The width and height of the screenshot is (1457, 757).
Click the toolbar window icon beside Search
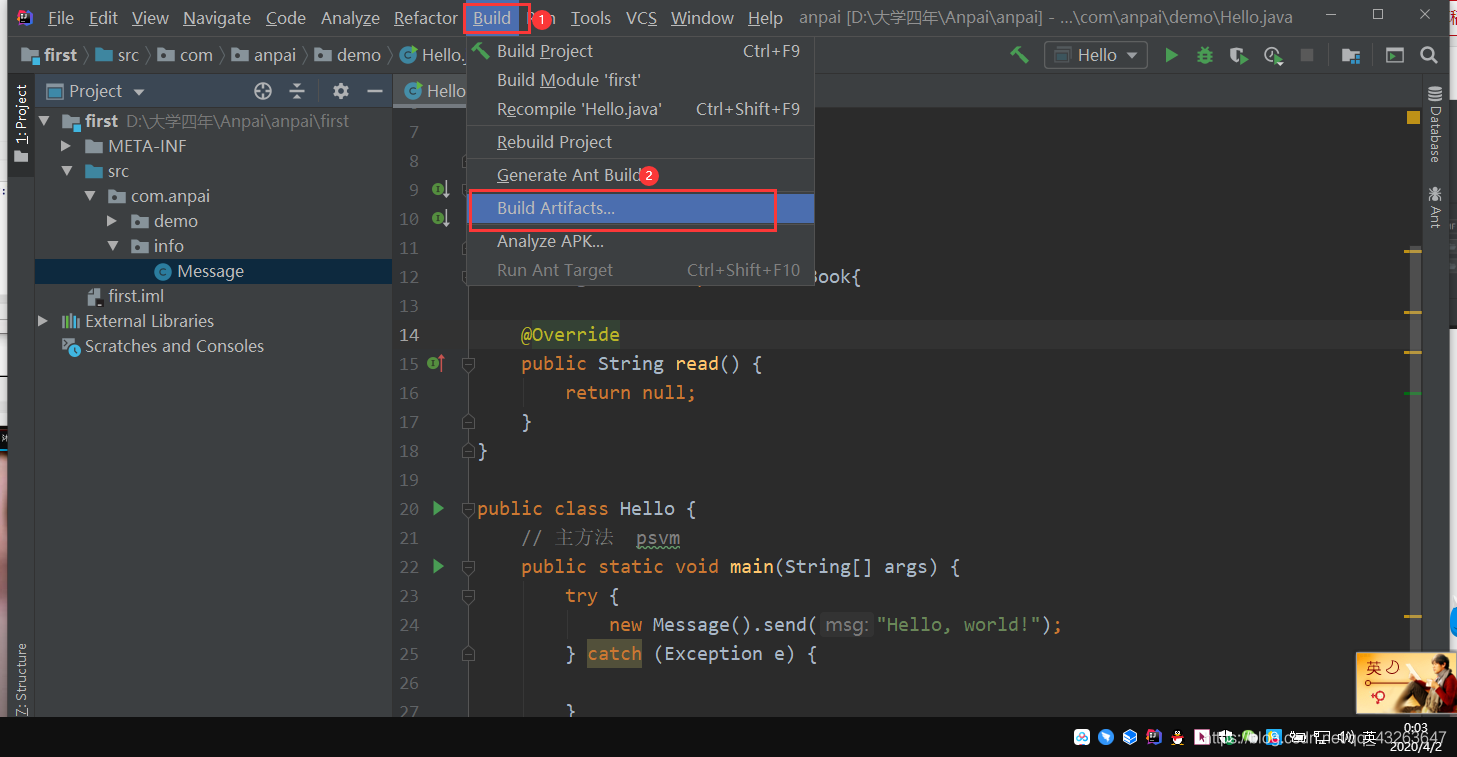point(1394,55)
